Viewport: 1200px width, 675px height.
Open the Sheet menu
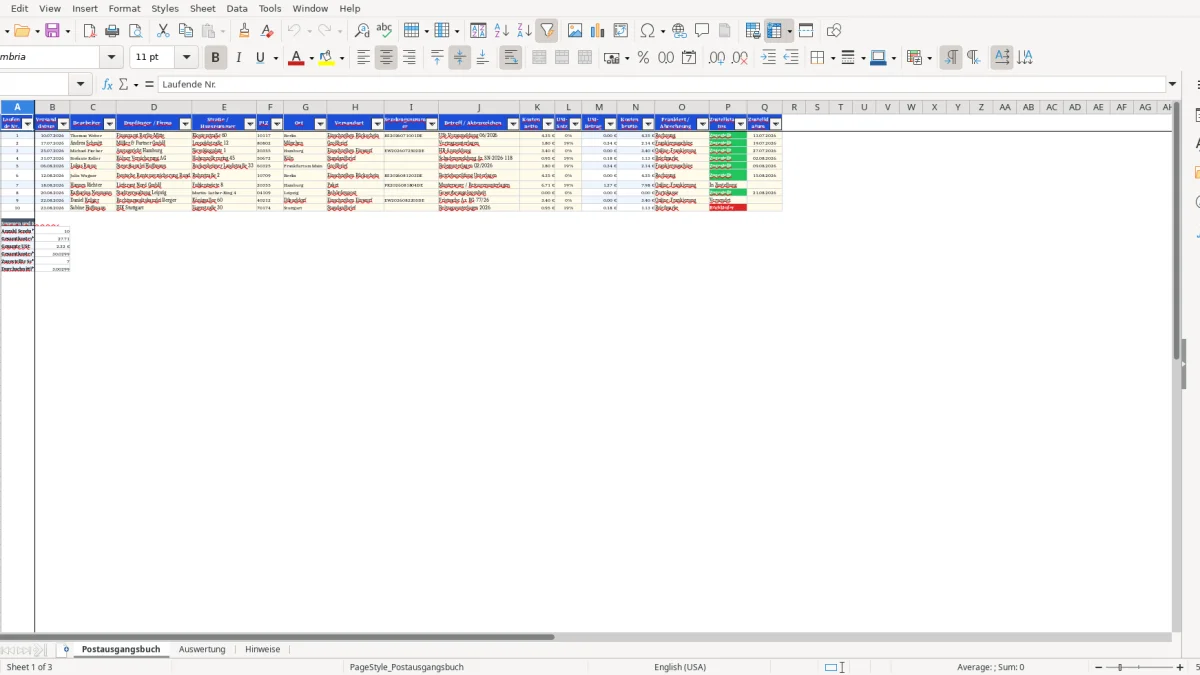coord(202,8)
